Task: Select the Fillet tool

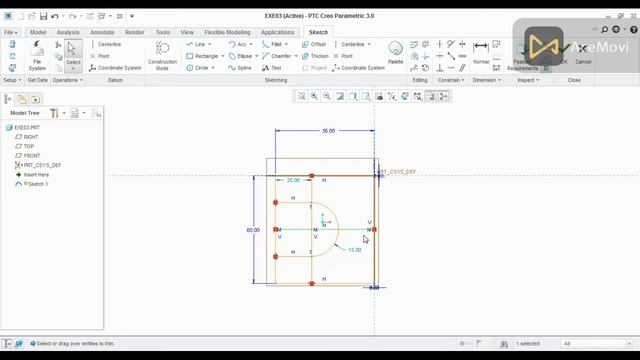Action: 272,44
